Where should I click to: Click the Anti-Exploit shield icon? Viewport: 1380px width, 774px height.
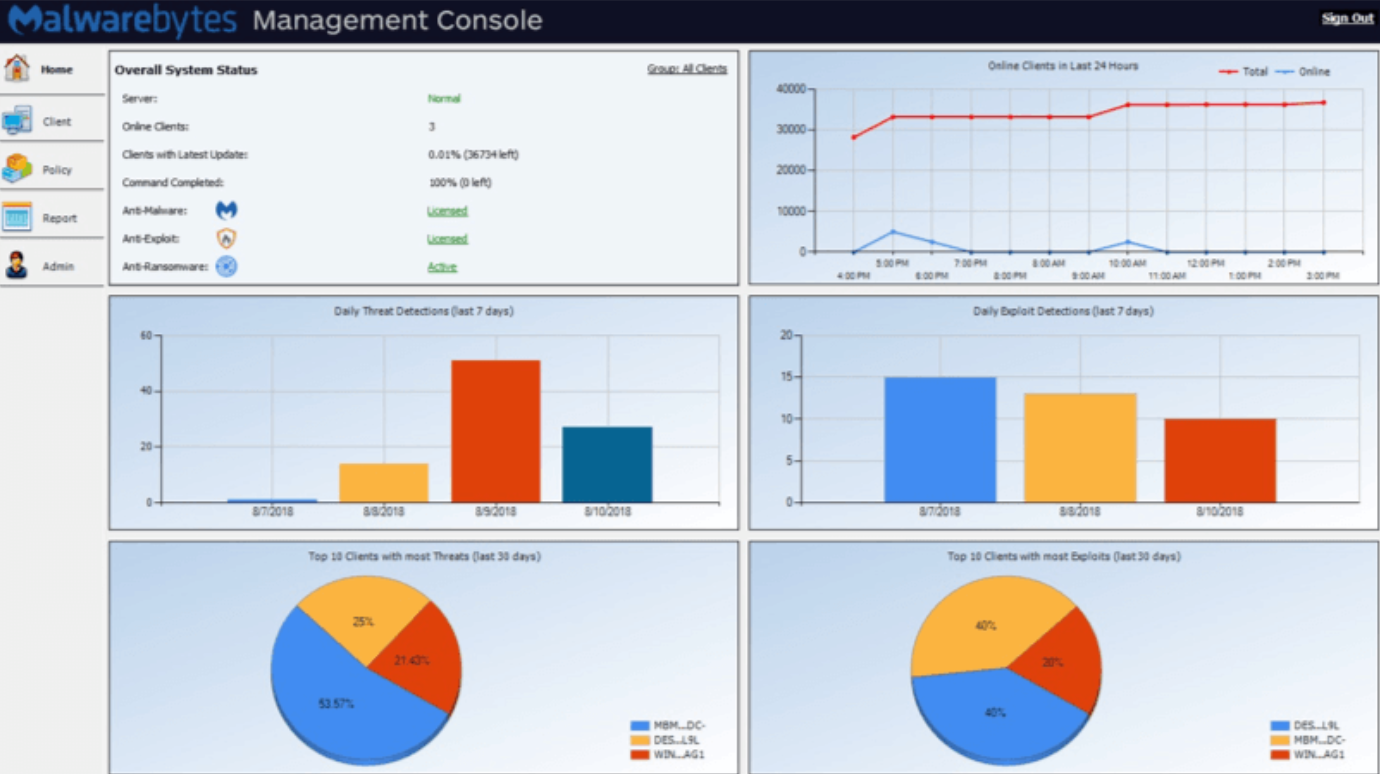(226, 239)
